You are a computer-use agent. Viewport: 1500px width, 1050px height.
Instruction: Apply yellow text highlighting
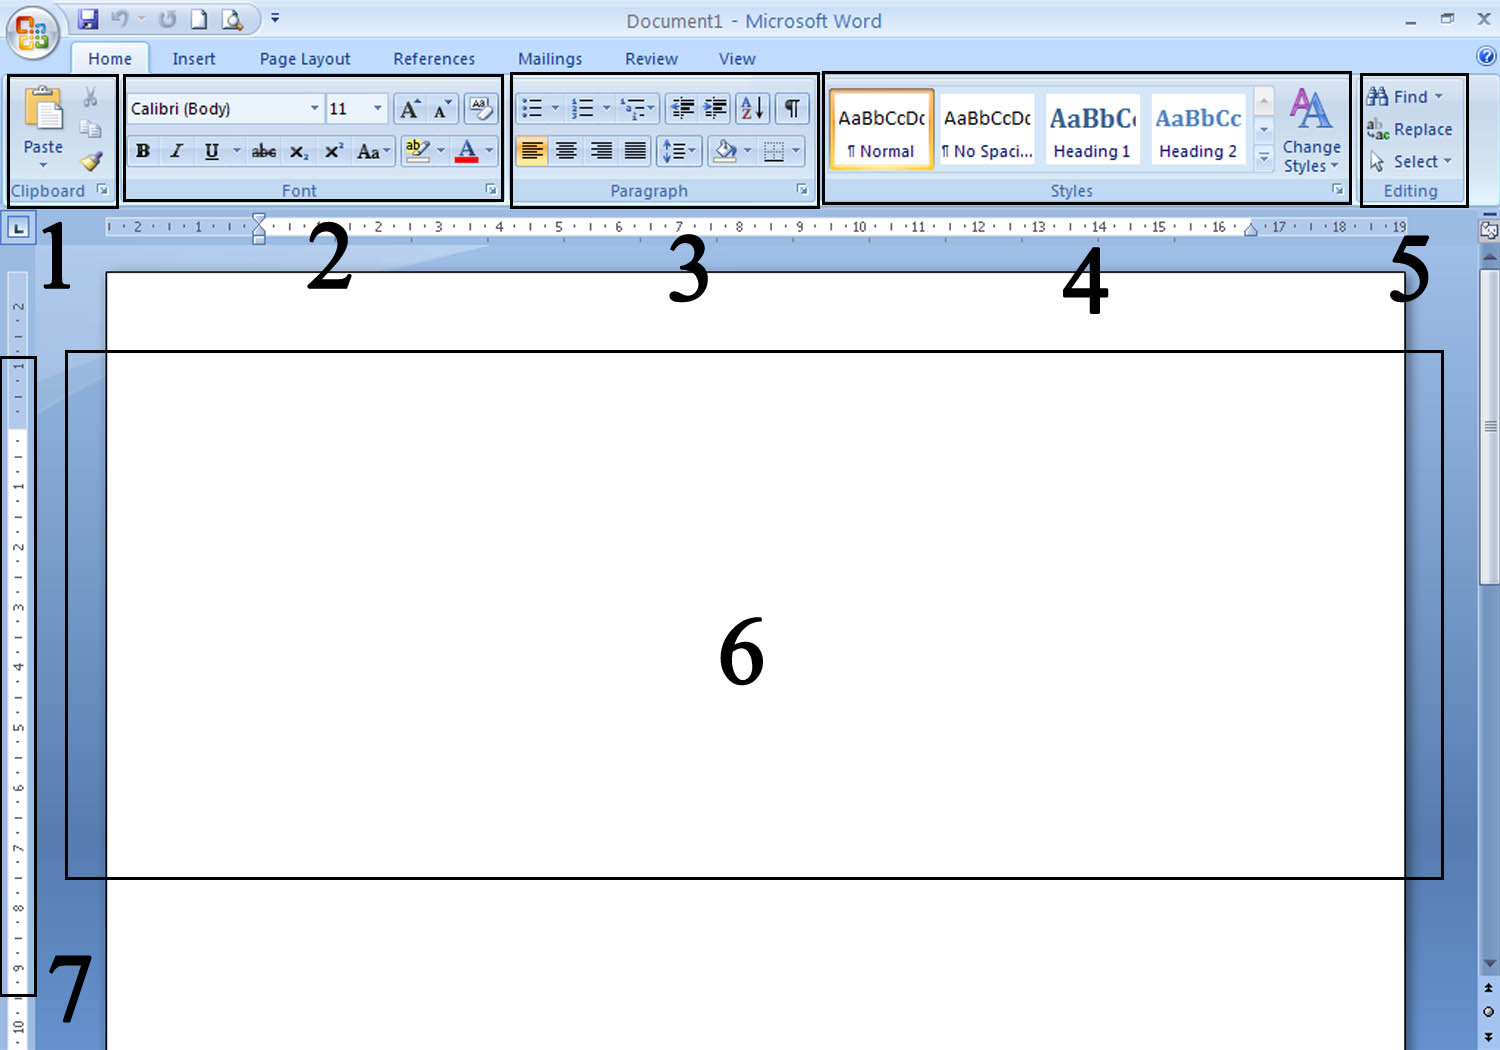click(416, 151)
